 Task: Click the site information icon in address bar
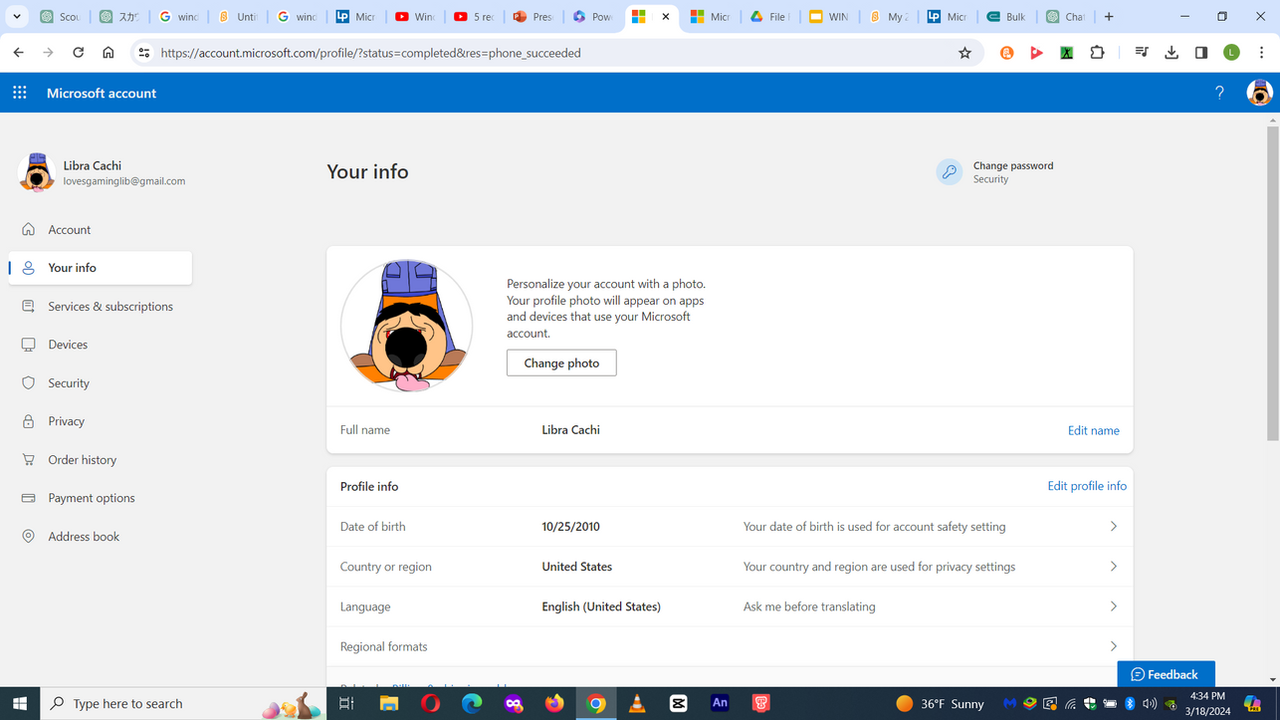tap(143, 53)
